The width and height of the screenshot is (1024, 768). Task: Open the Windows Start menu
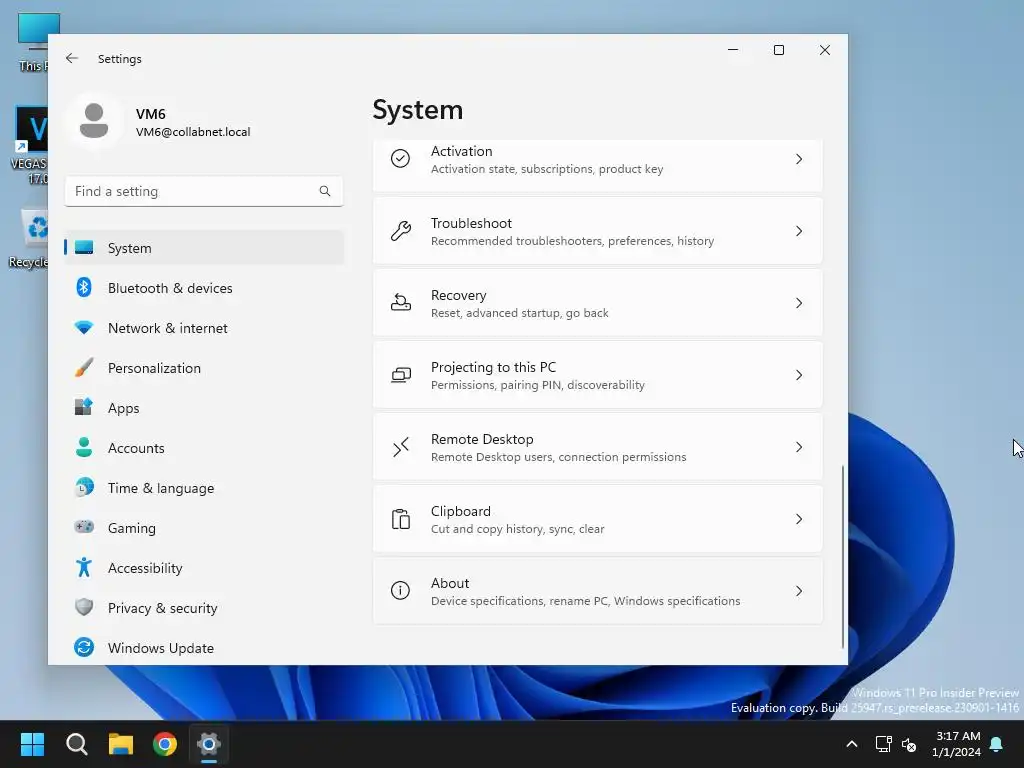coord(32,744)
